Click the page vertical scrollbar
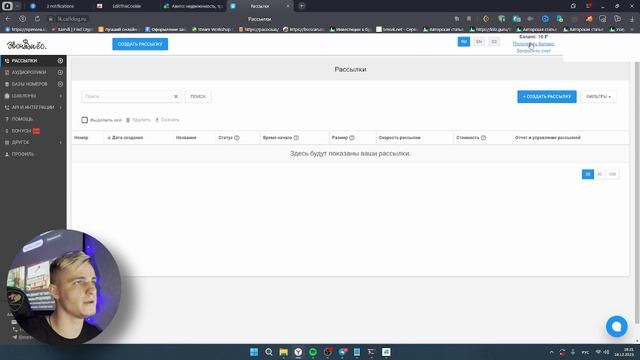Viewport: 640px width, 360px height. coord(637,192)
